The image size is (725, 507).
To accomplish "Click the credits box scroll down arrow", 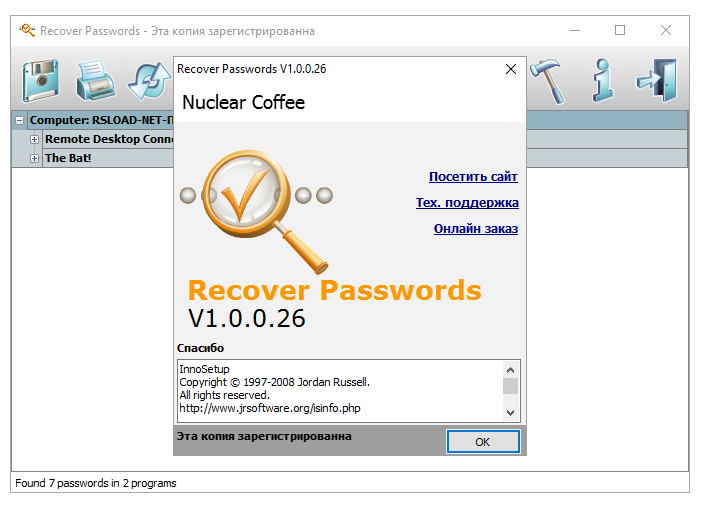I will (x=510, y=412).
